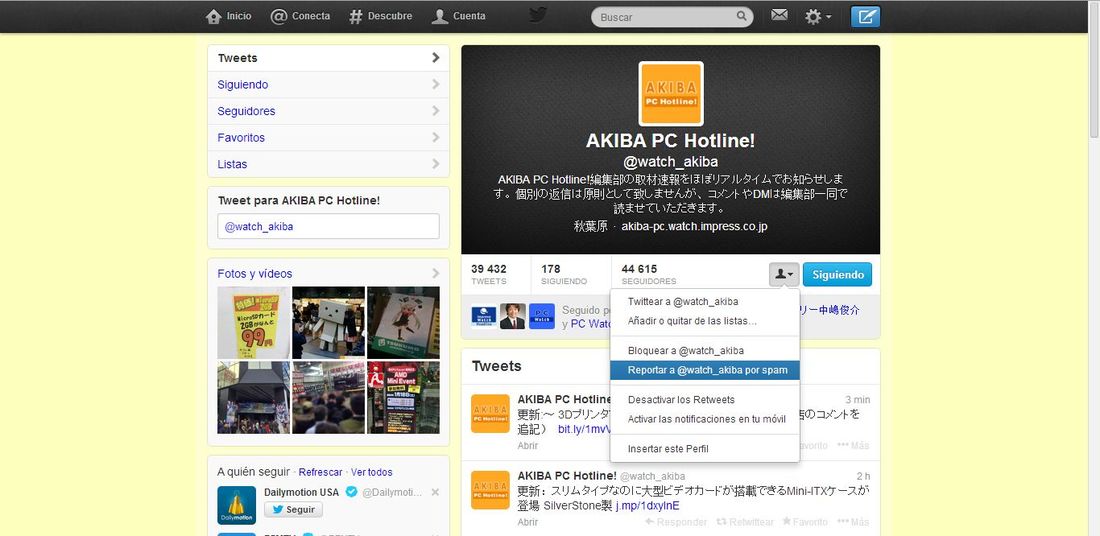Select Twittear a @watch_akiba menu item
This screenshot has height=536, width=1100.
705,302
